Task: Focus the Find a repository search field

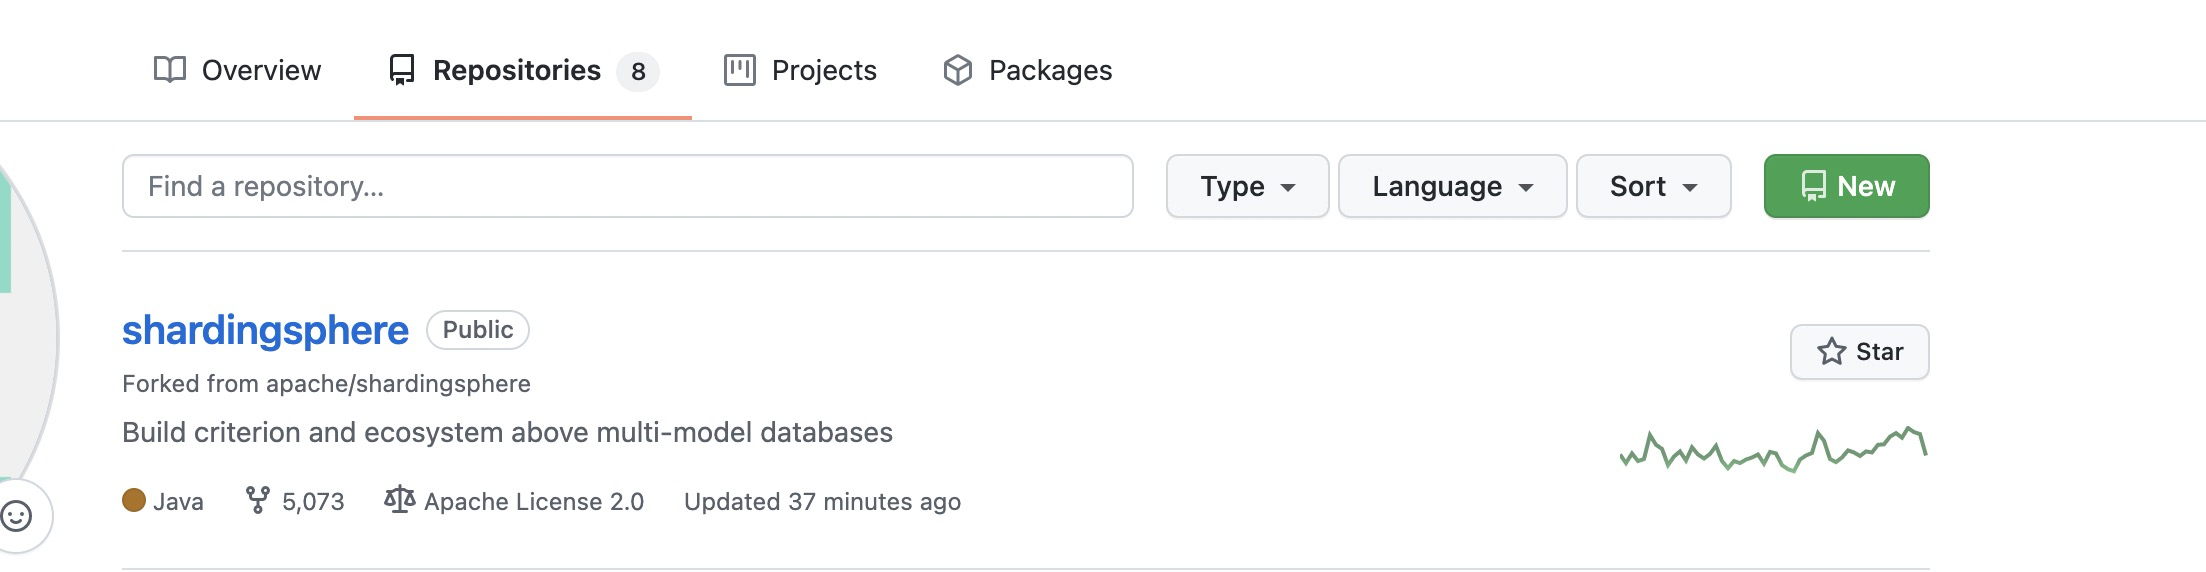Action: (x=627, y=186)
